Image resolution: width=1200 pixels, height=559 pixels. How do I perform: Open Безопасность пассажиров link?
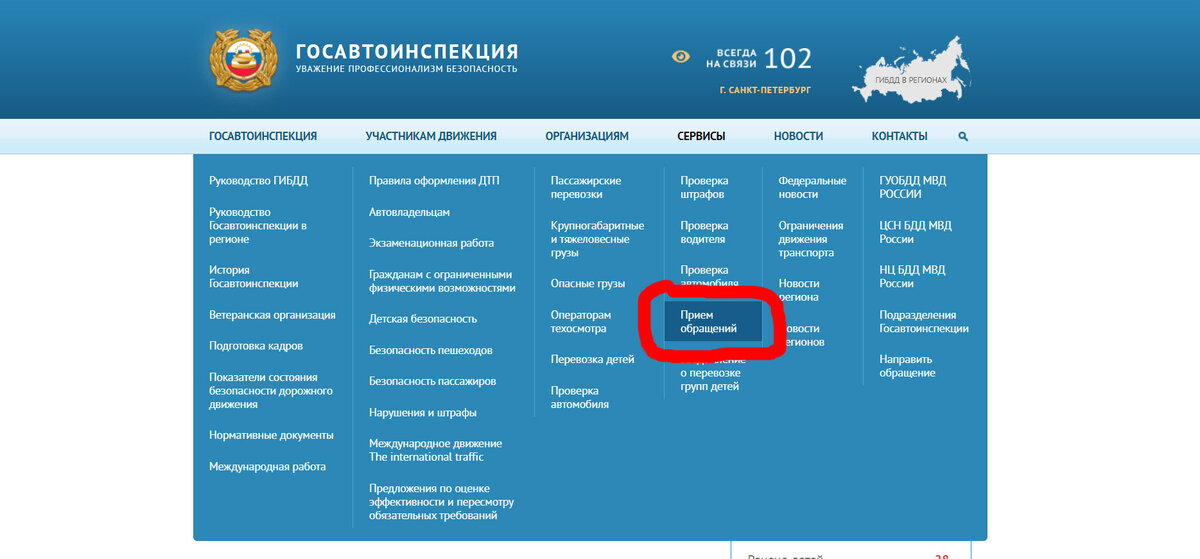pyautogui.click(x=432, y=381)
